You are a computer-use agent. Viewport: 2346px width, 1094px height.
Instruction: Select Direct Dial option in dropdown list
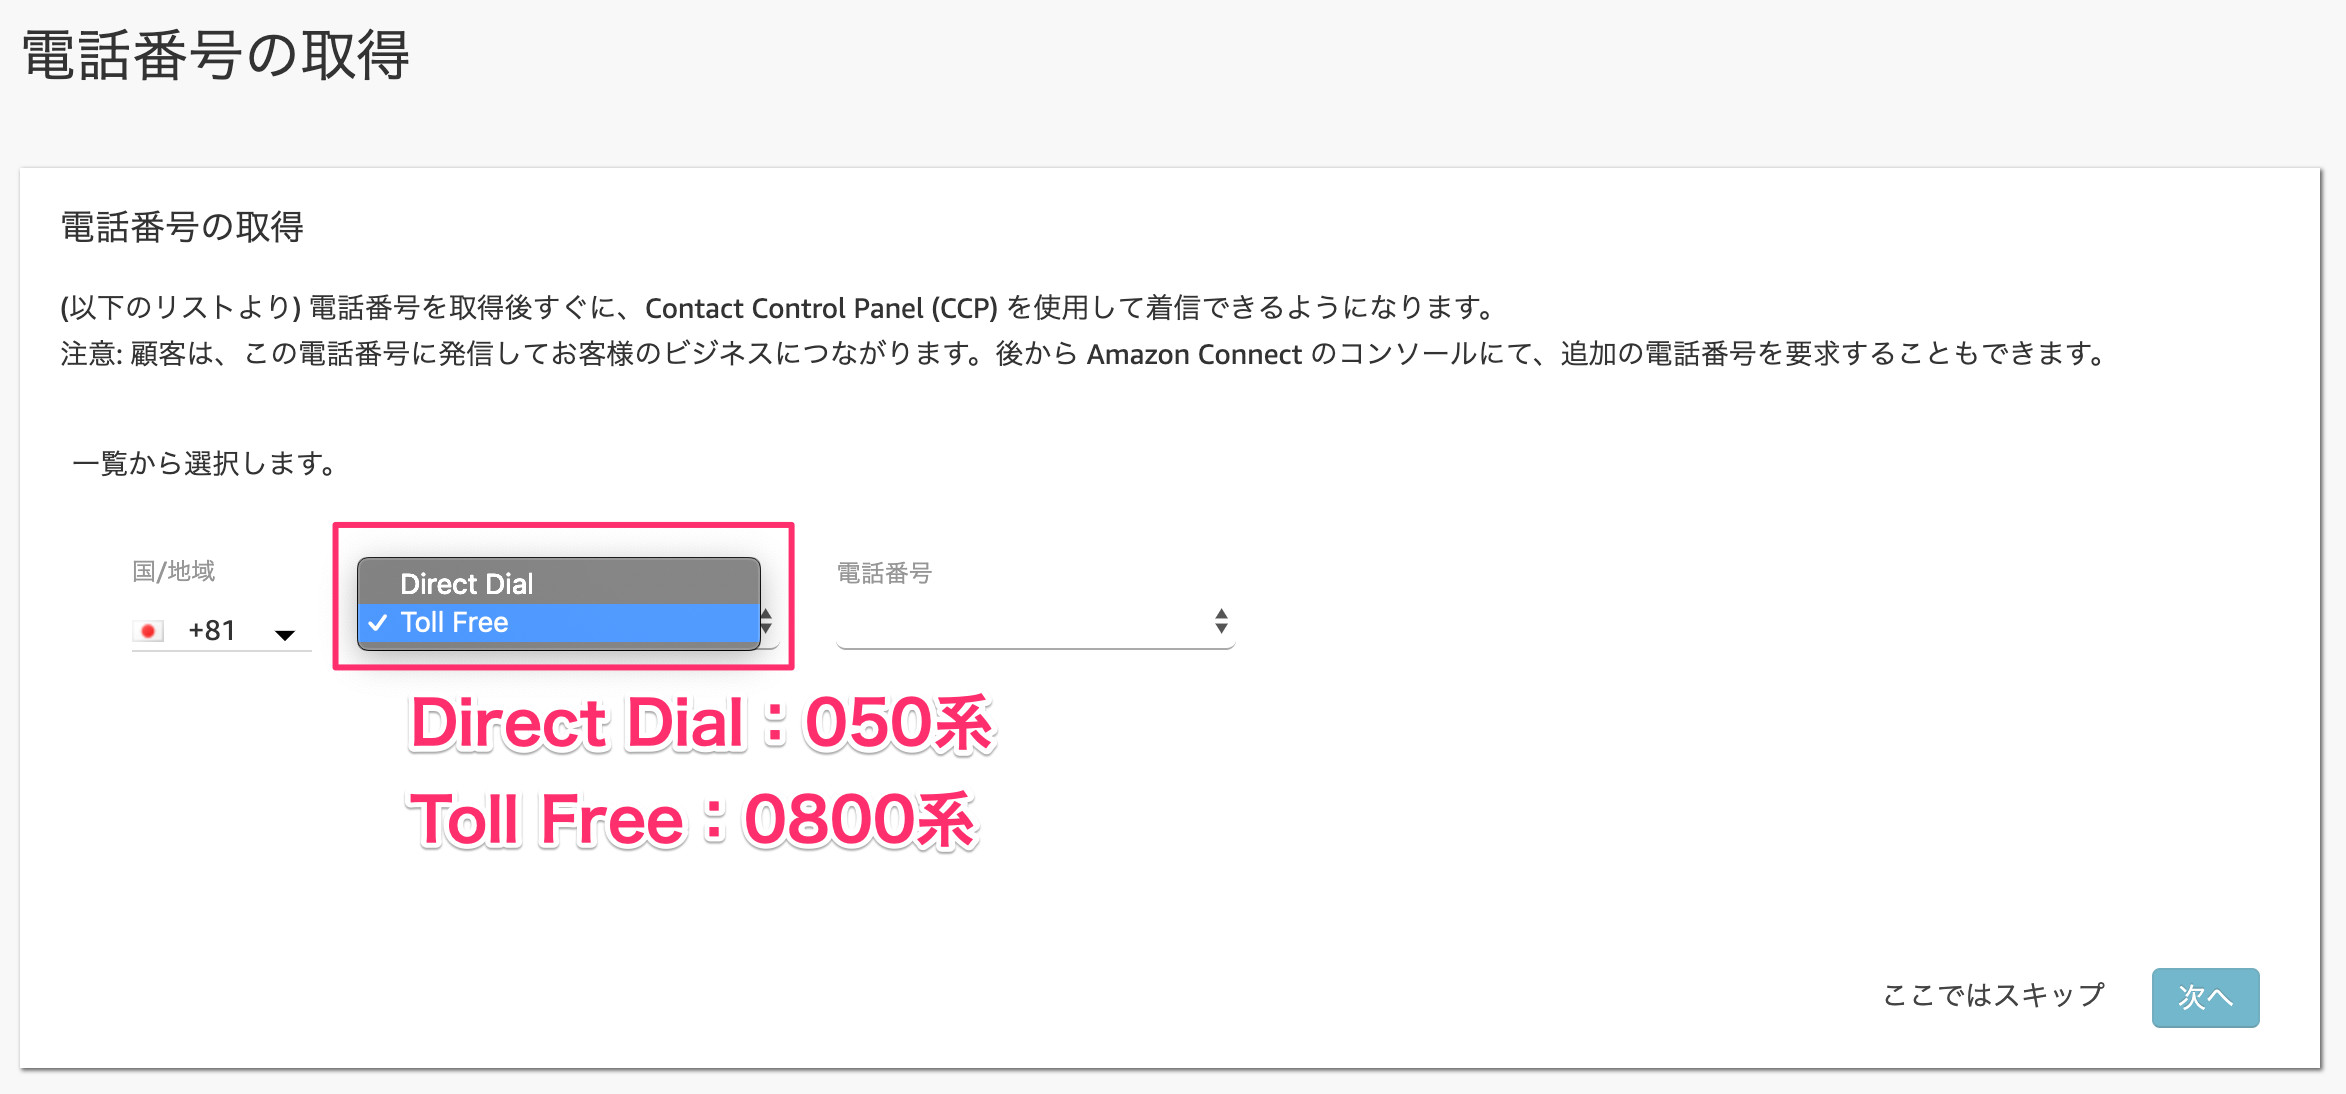pos(558,583)
